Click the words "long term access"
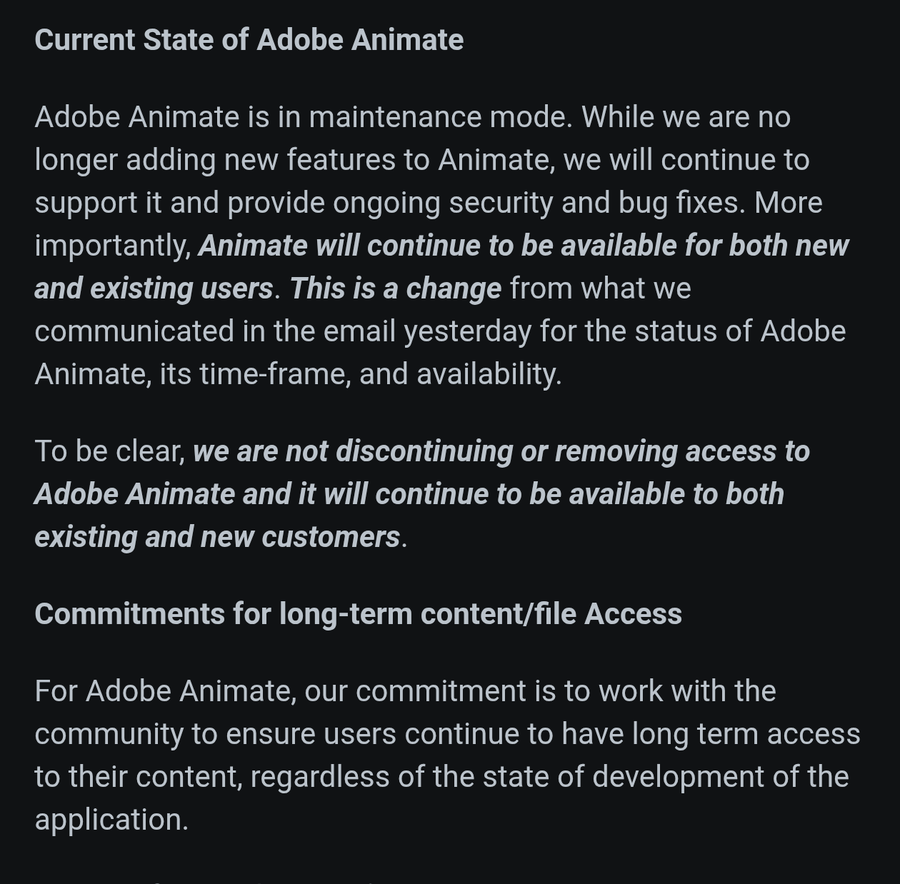Image resolution: width=900 pixels, height=884 pixels. [745, 734]
